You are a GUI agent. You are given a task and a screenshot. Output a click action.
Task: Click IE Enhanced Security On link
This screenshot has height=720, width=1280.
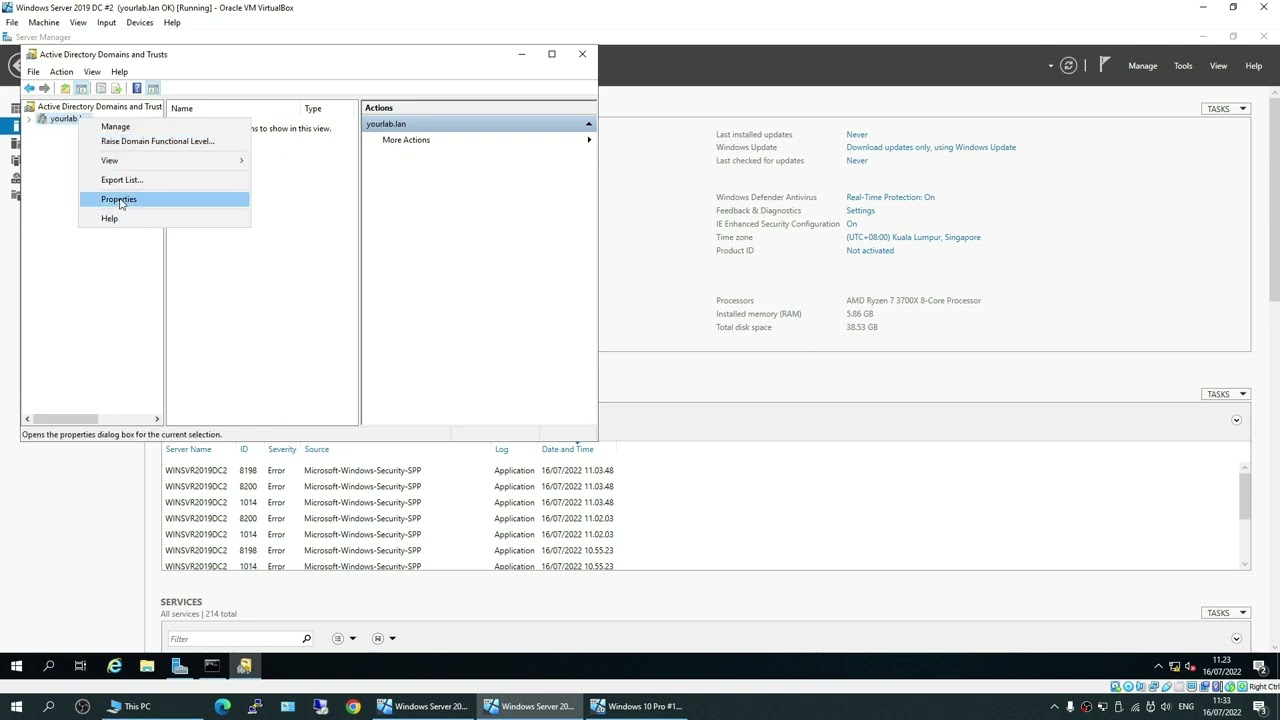[851, 224]
